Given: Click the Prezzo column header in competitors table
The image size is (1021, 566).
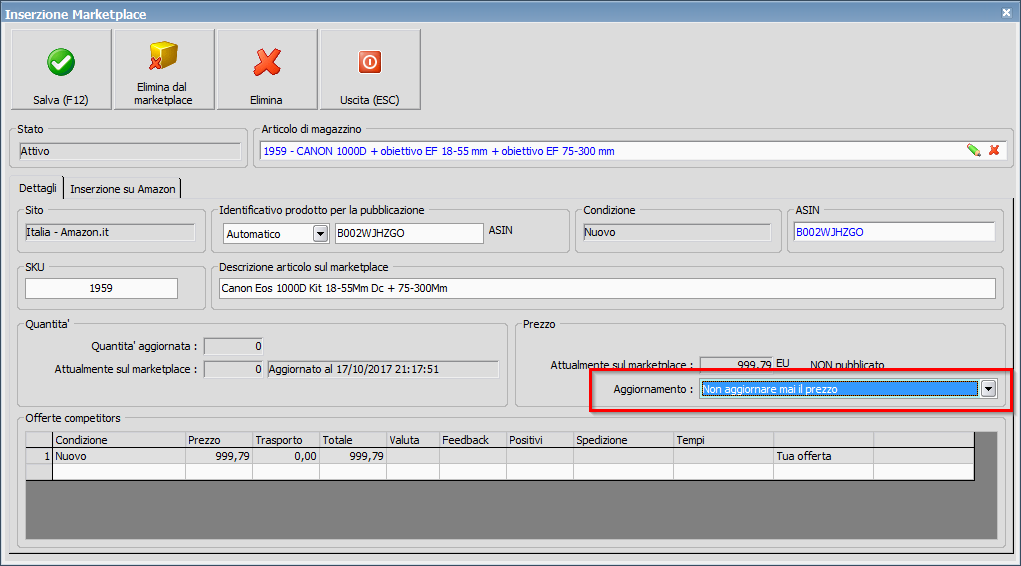Looking at the screenshot, I should coord(219,440).
